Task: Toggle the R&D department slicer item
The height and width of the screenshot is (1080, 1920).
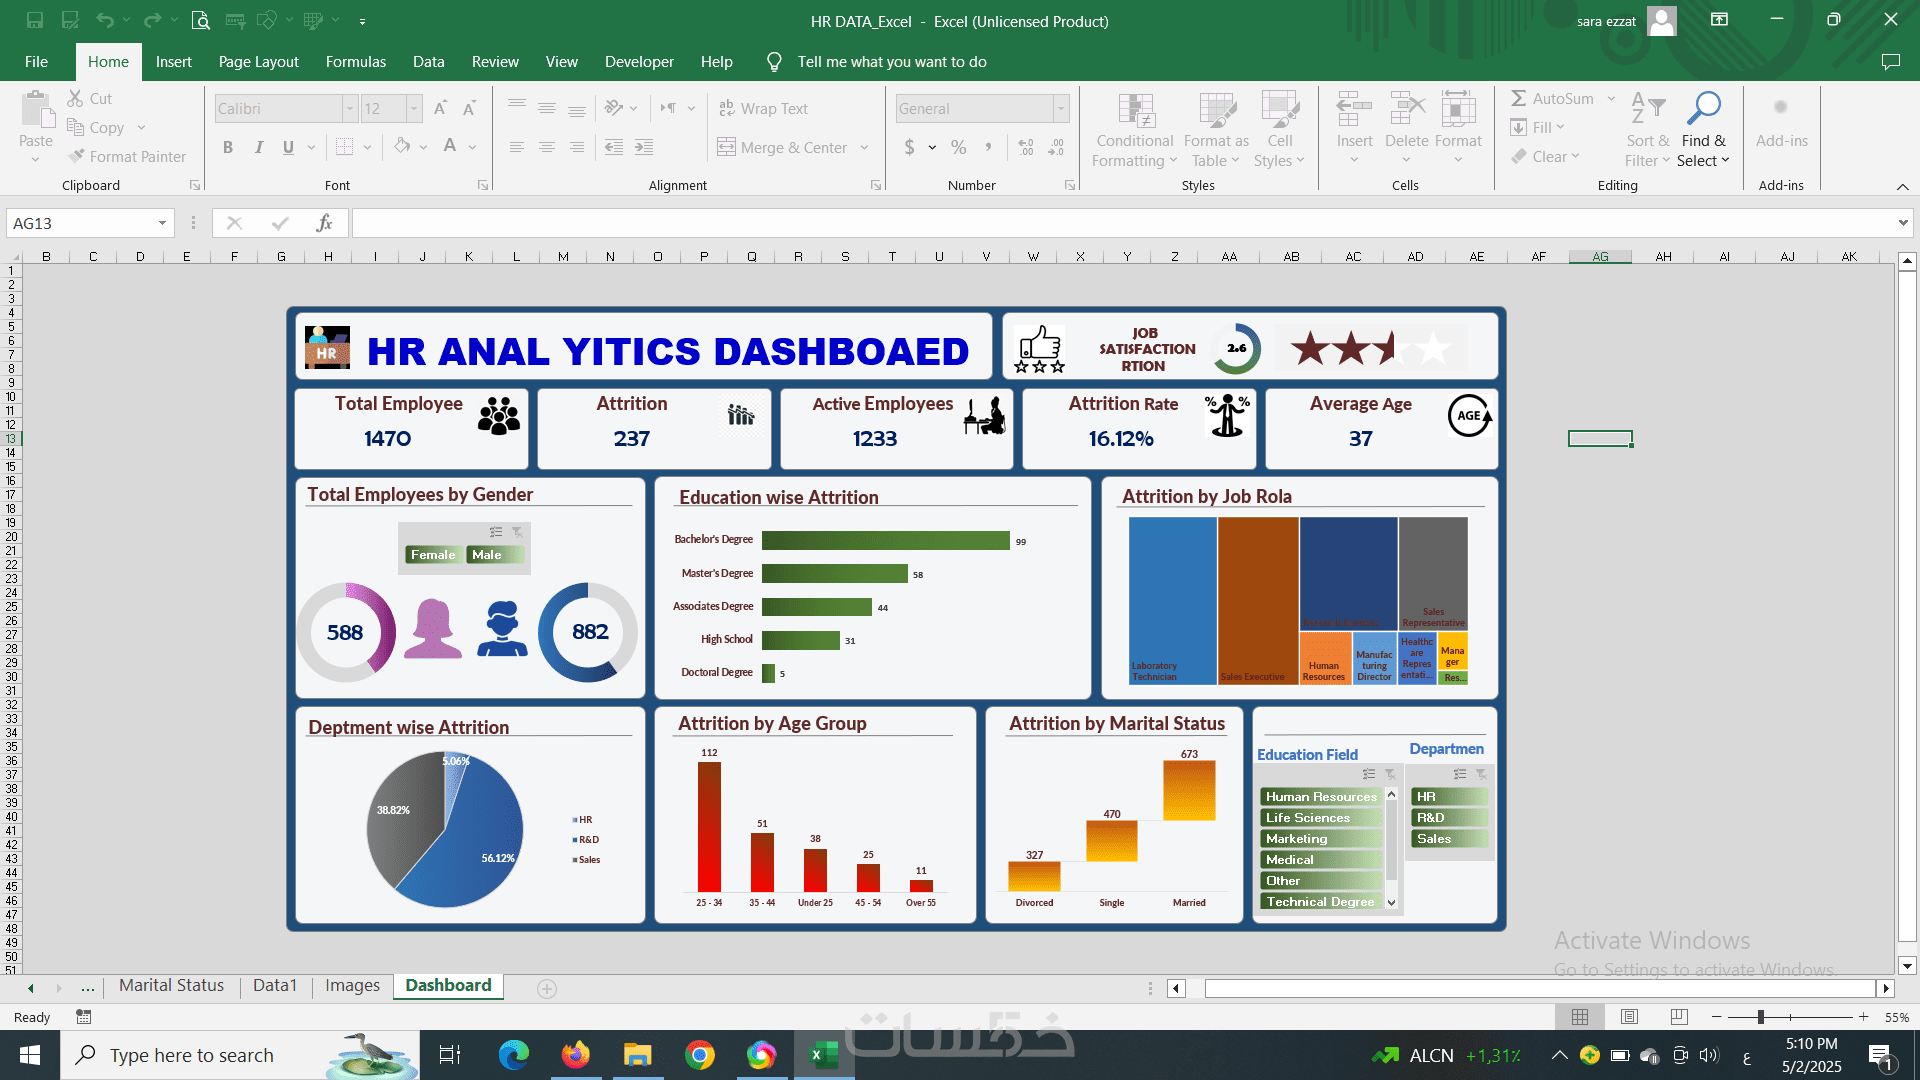Action: tap(1448, 818)
